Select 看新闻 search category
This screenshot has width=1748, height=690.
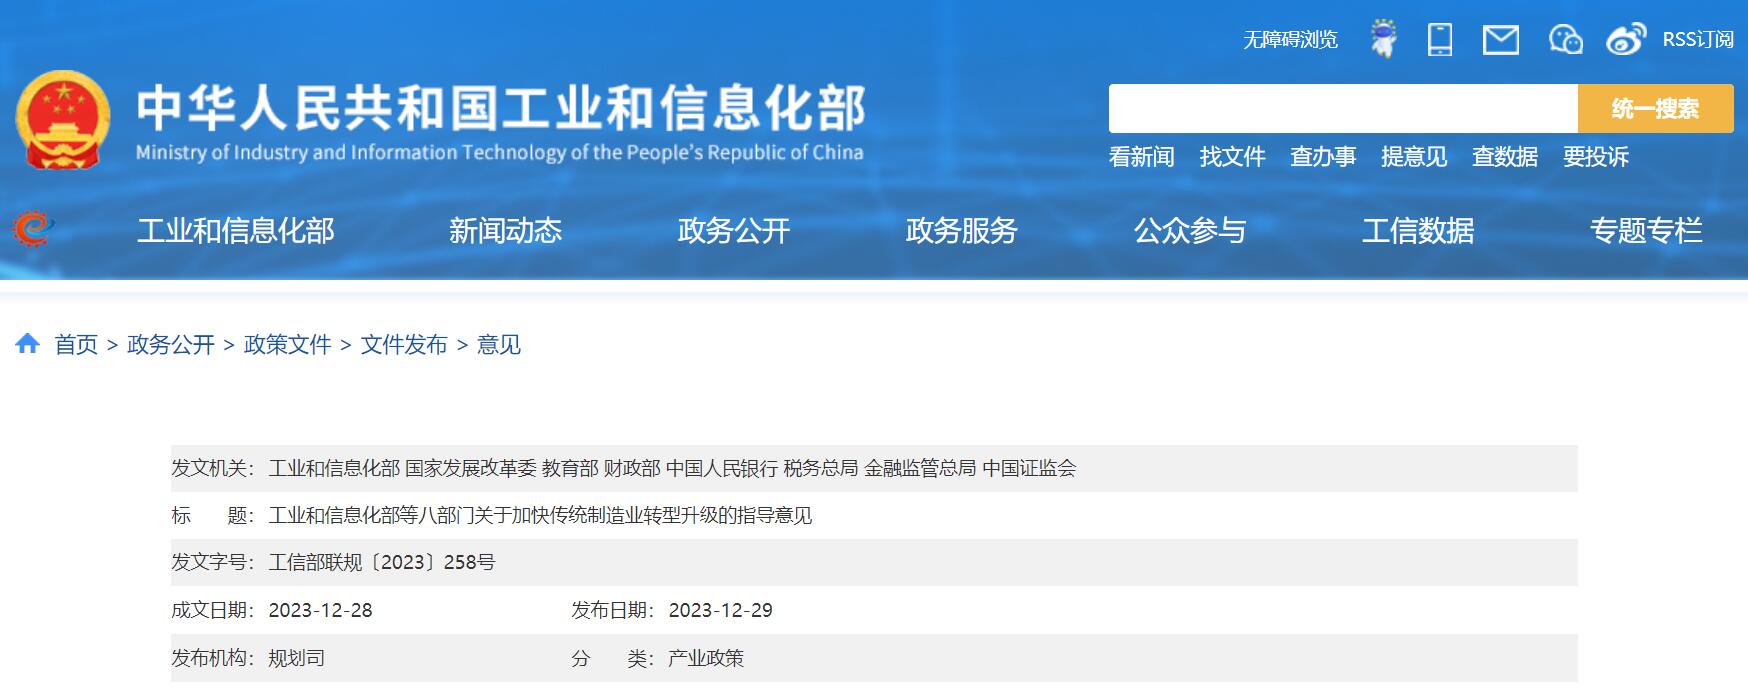1141,157
